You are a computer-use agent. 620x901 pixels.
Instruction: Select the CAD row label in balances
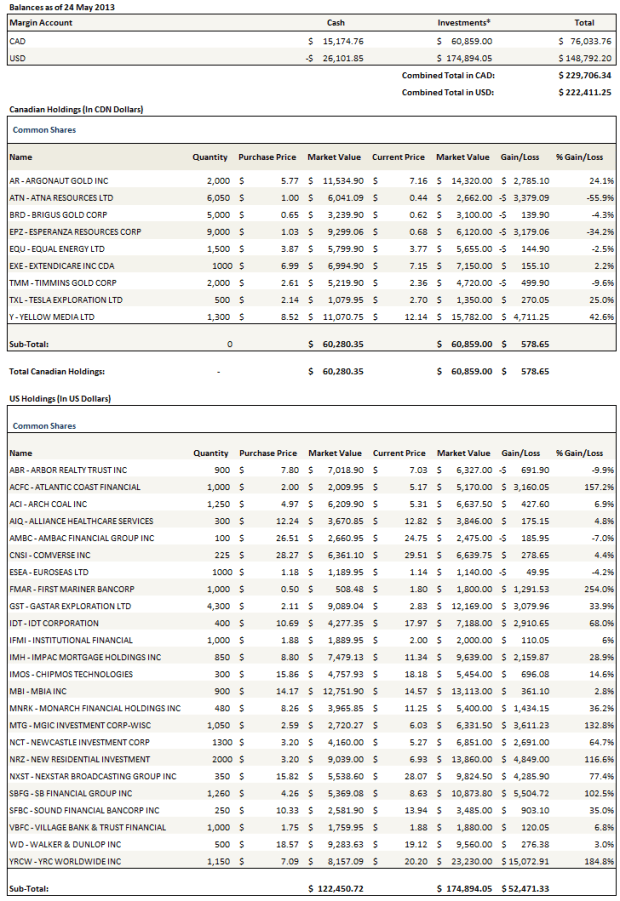point(18,41)
